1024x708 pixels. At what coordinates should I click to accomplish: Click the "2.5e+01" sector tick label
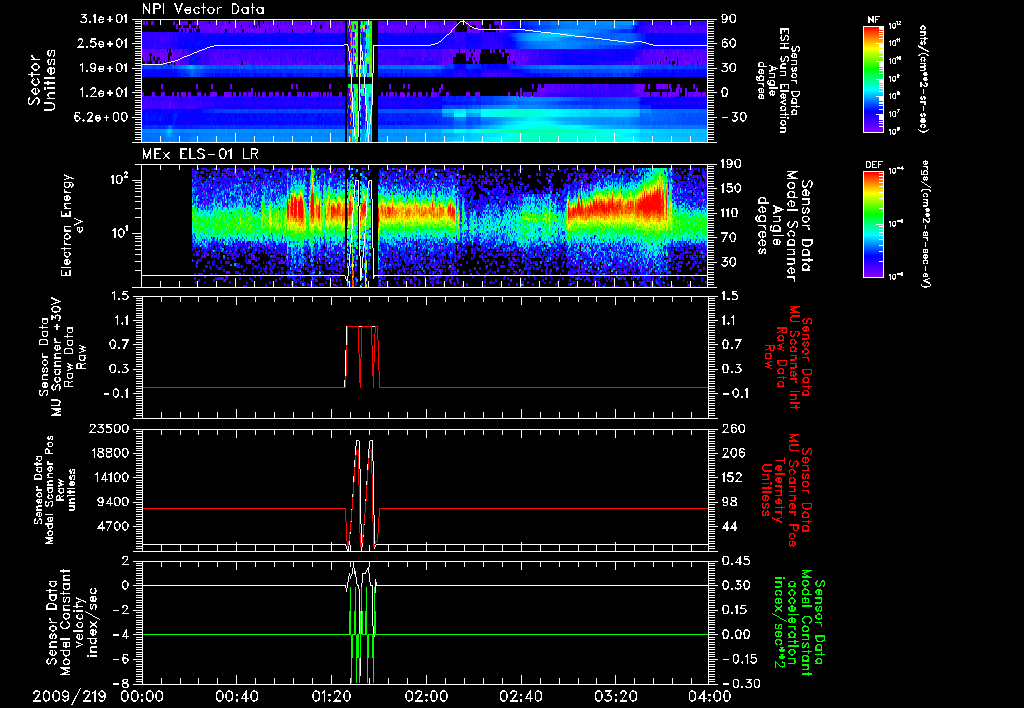(104, 43)
